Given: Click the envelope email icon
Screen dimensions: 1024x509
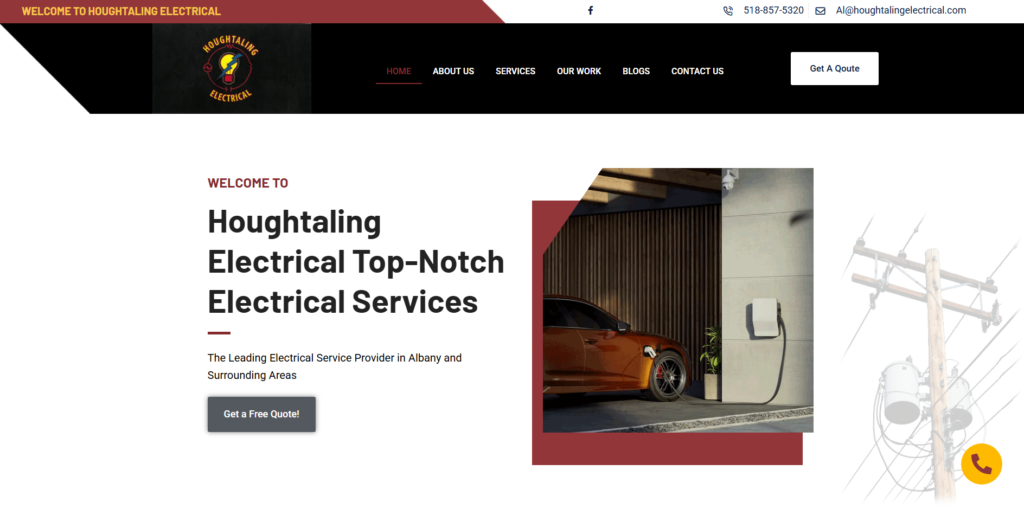Looking at the screenshot, I should pyautogui.click(x=820, y=10).
